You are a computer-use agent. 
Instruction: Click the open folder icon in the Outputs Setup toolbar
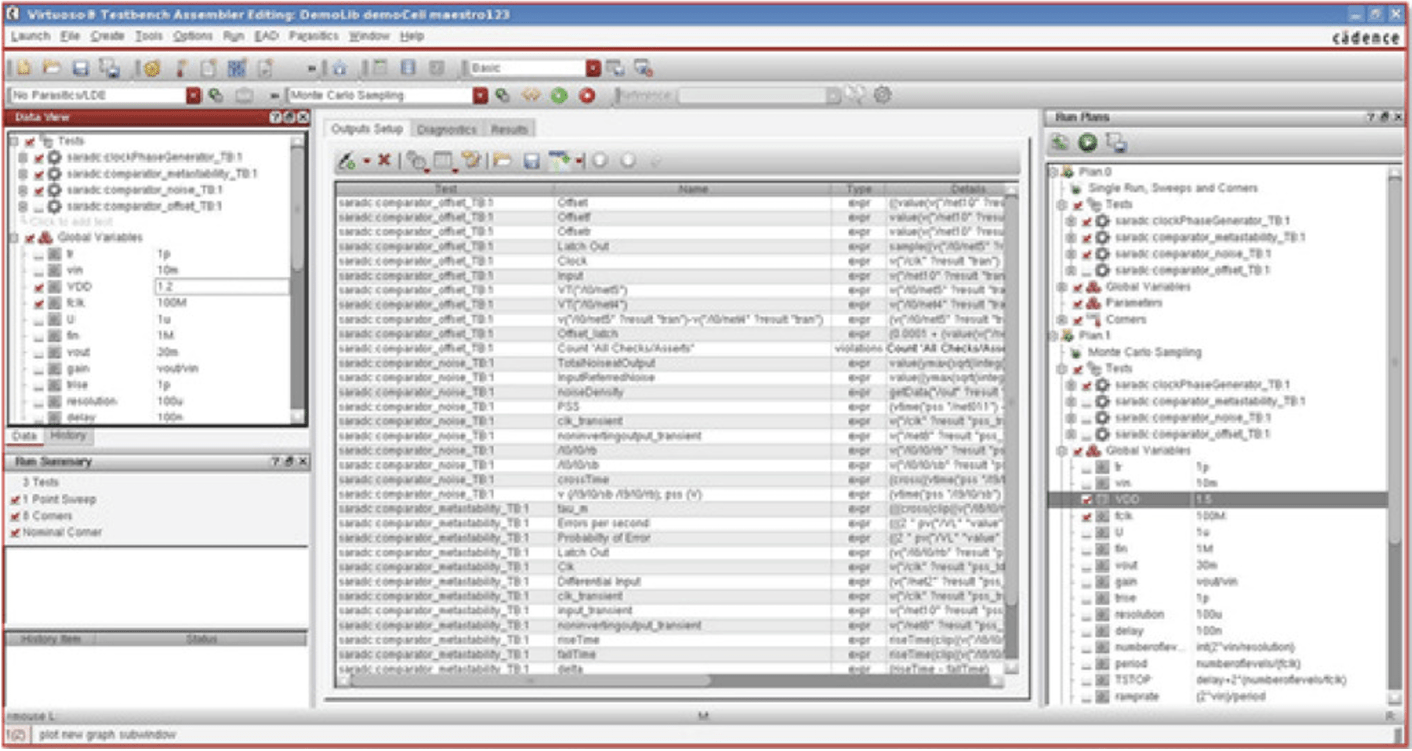click(503, 160)
